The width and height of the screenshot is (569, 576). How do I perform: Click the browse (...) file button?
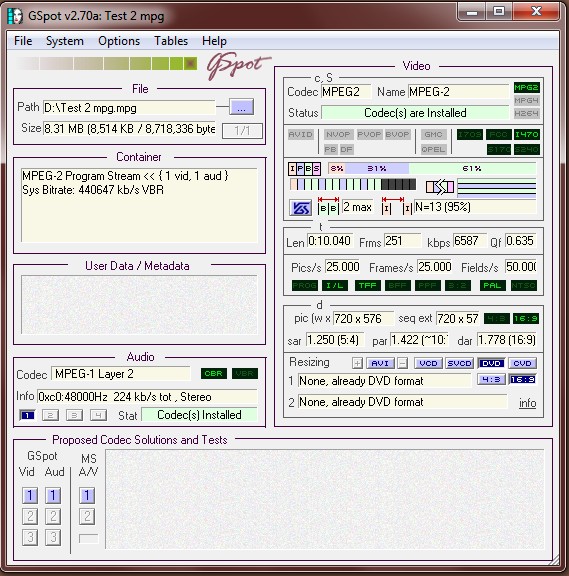(241, 107)
